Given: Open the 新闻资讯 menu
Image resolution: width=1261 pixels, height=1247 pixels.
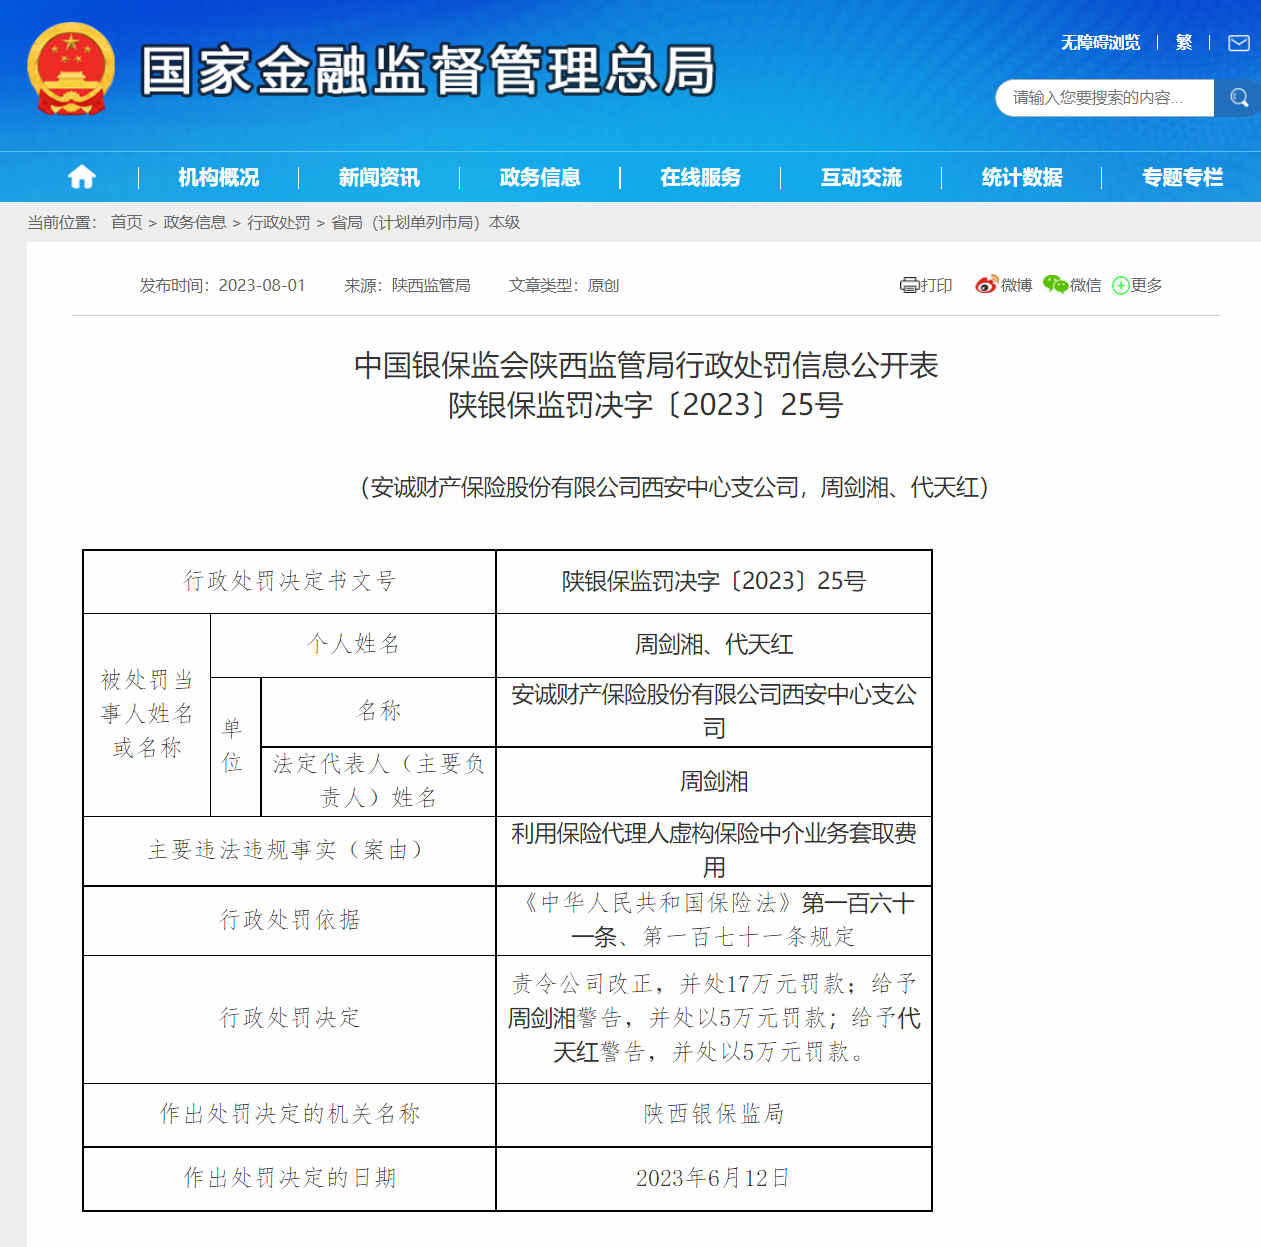Looking at the screenshot, I should (x=379, y=177).
